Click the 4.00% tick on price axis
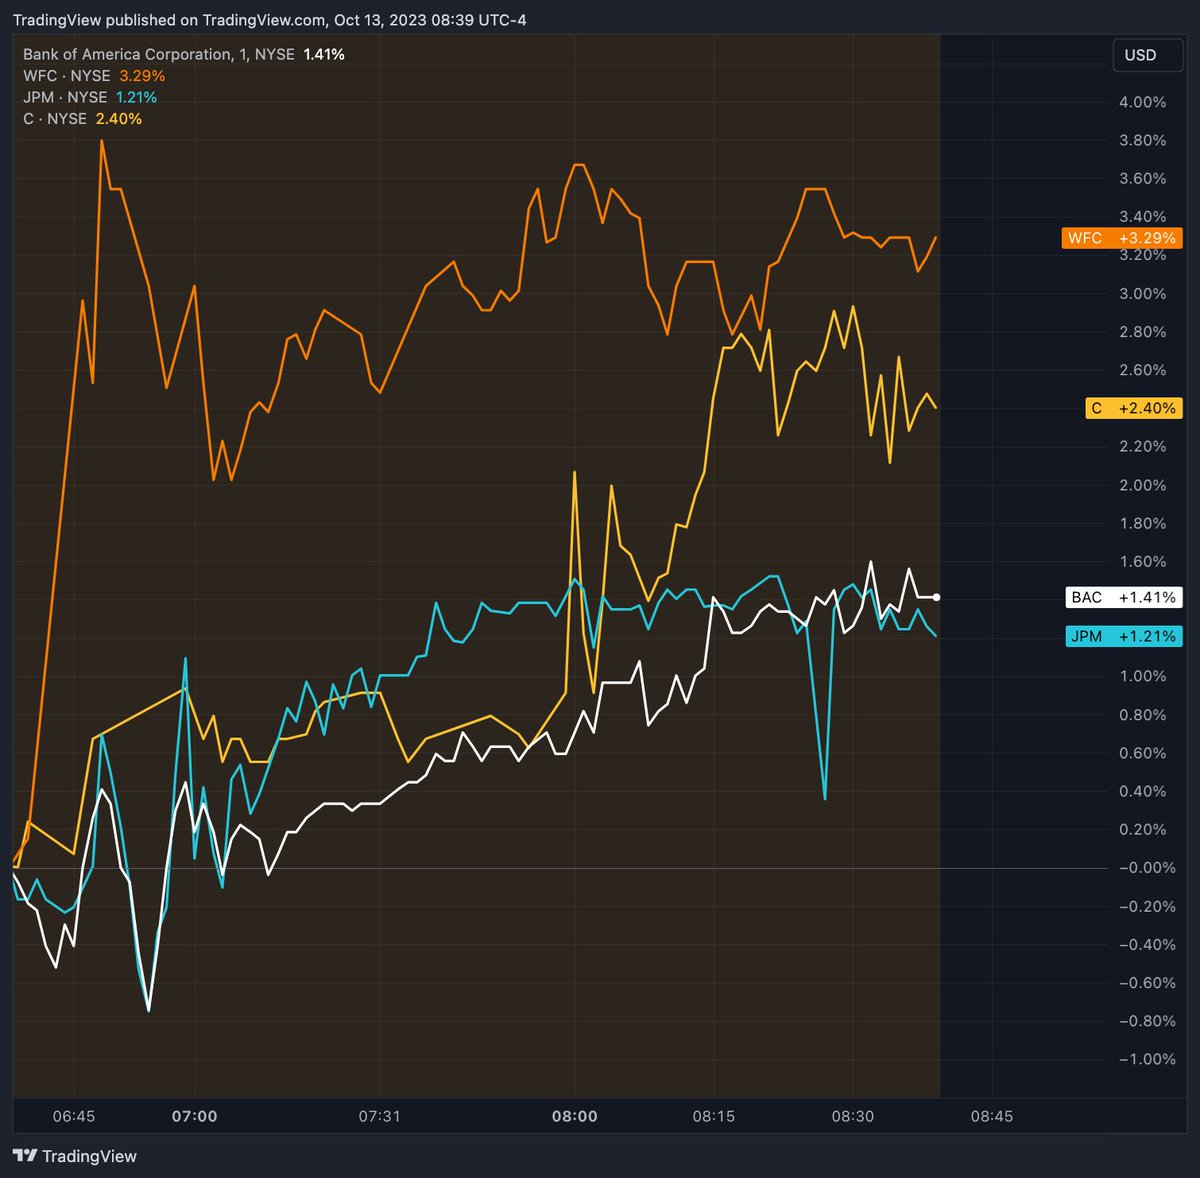This screenshot has height=1178, width=1200. pyautogui.click(x=1142, y=102)
